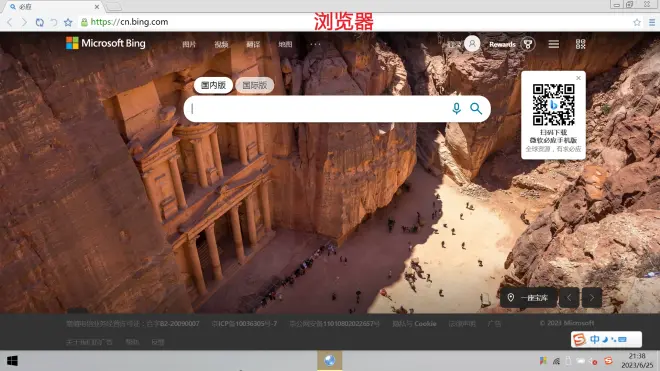
Task: Click the Sogou icon in system tray
Action: tap(608, 361)
